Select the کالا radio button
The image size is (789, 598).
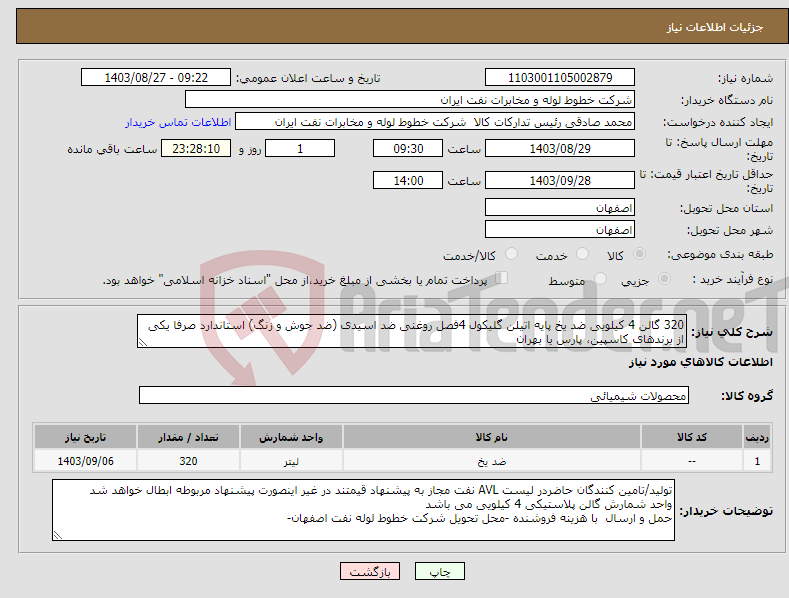click(x=639, y=254)
